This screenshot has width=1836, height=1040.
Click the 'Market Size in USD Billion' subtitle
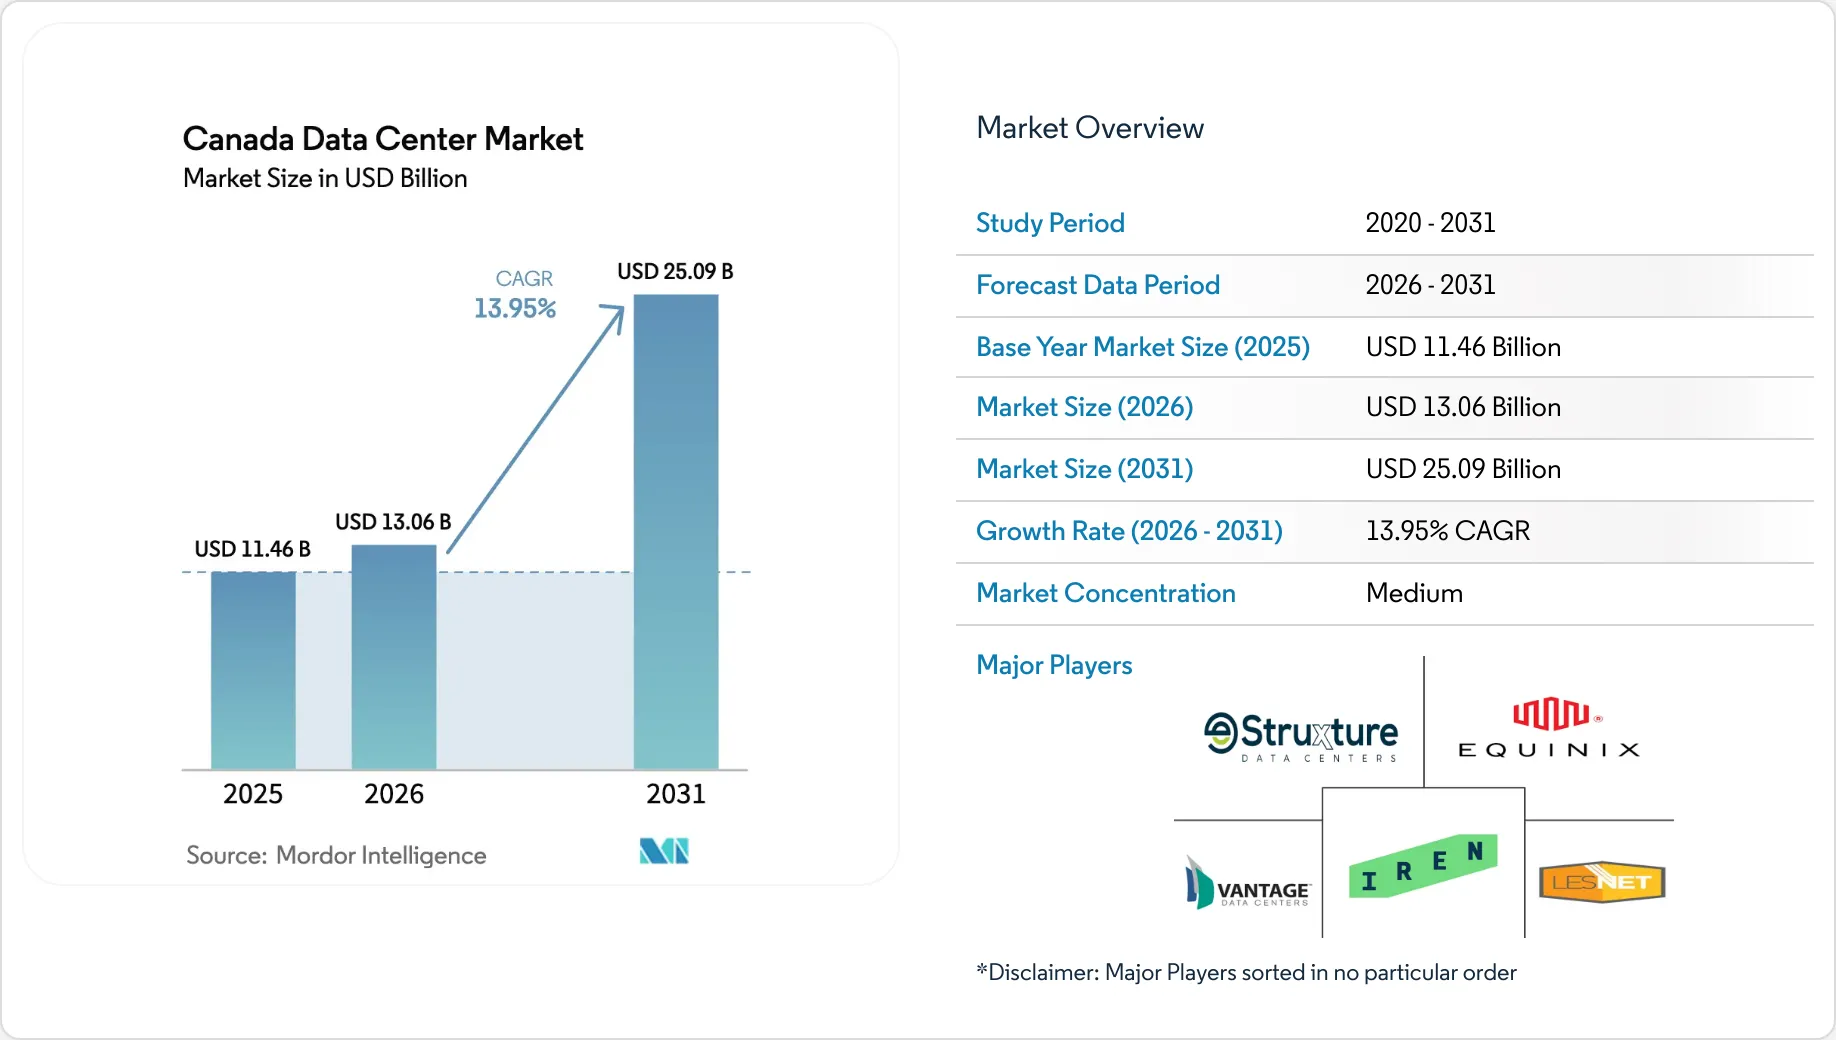pos(325,178)
